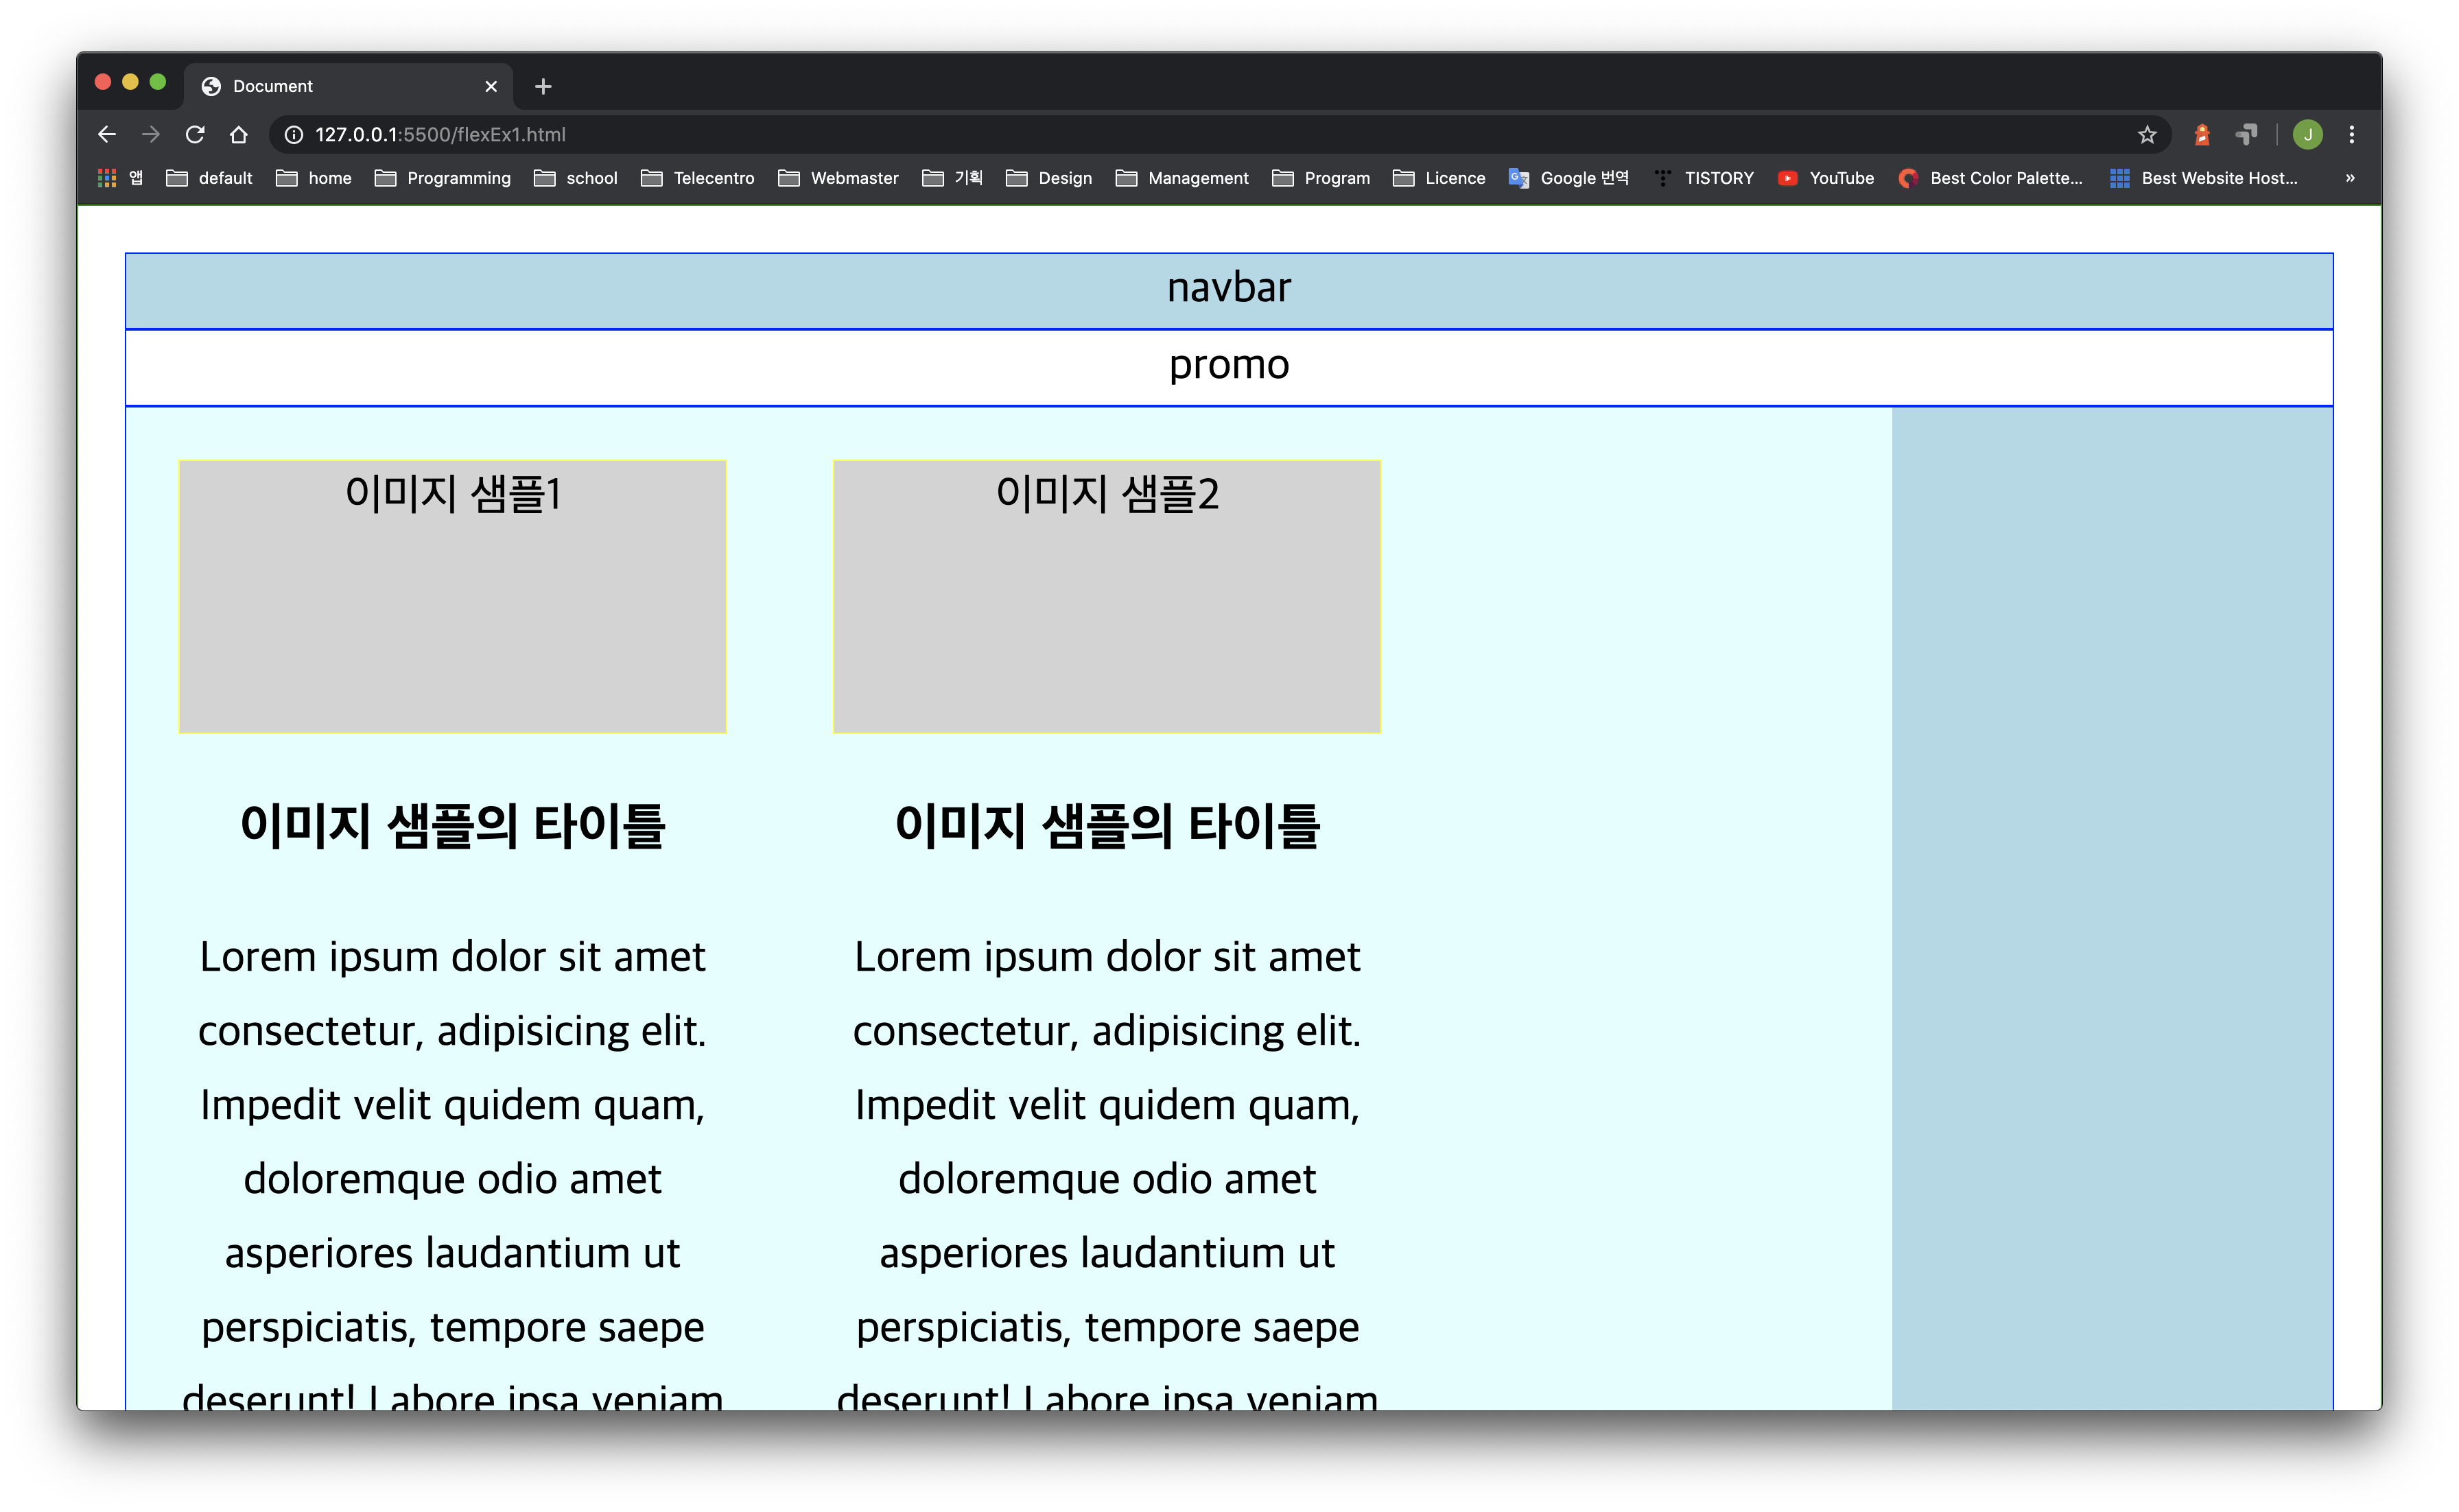Go to the home page icon
This screenshot has height=1512, width=2459.
(238, 134)
